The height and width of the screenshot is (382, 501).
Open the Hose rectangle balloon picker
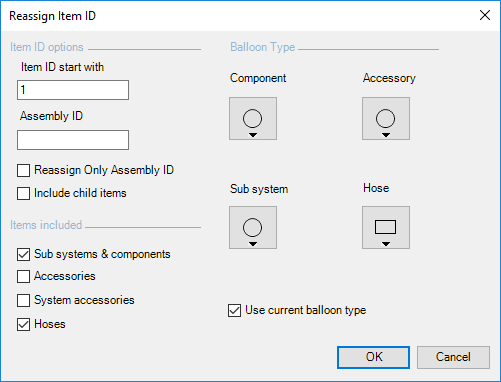pos(386,227)
